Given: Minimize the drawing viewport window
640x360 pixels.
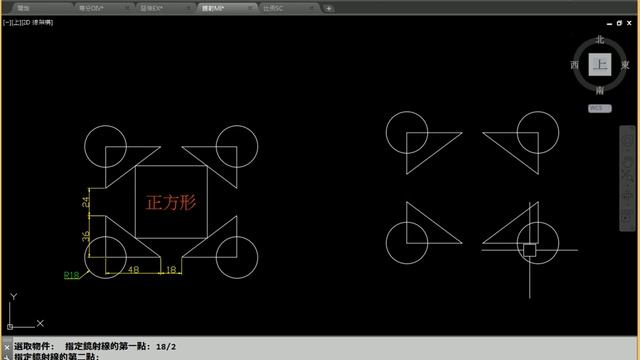Looking at the screenshot, I should tap(609, 24).
